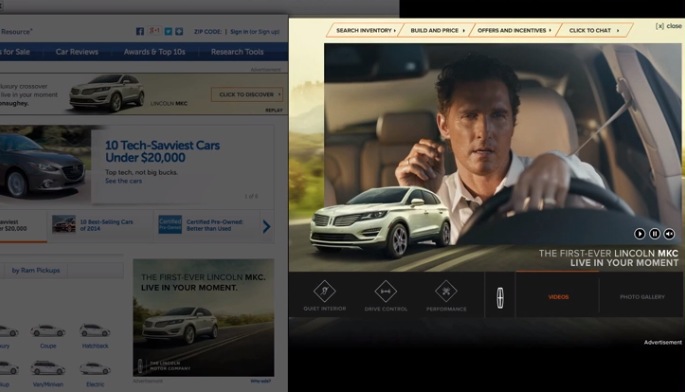This screenshot has height=392, width=685.
Task: Open Awards & Top 10s menu
Action: 155,52
